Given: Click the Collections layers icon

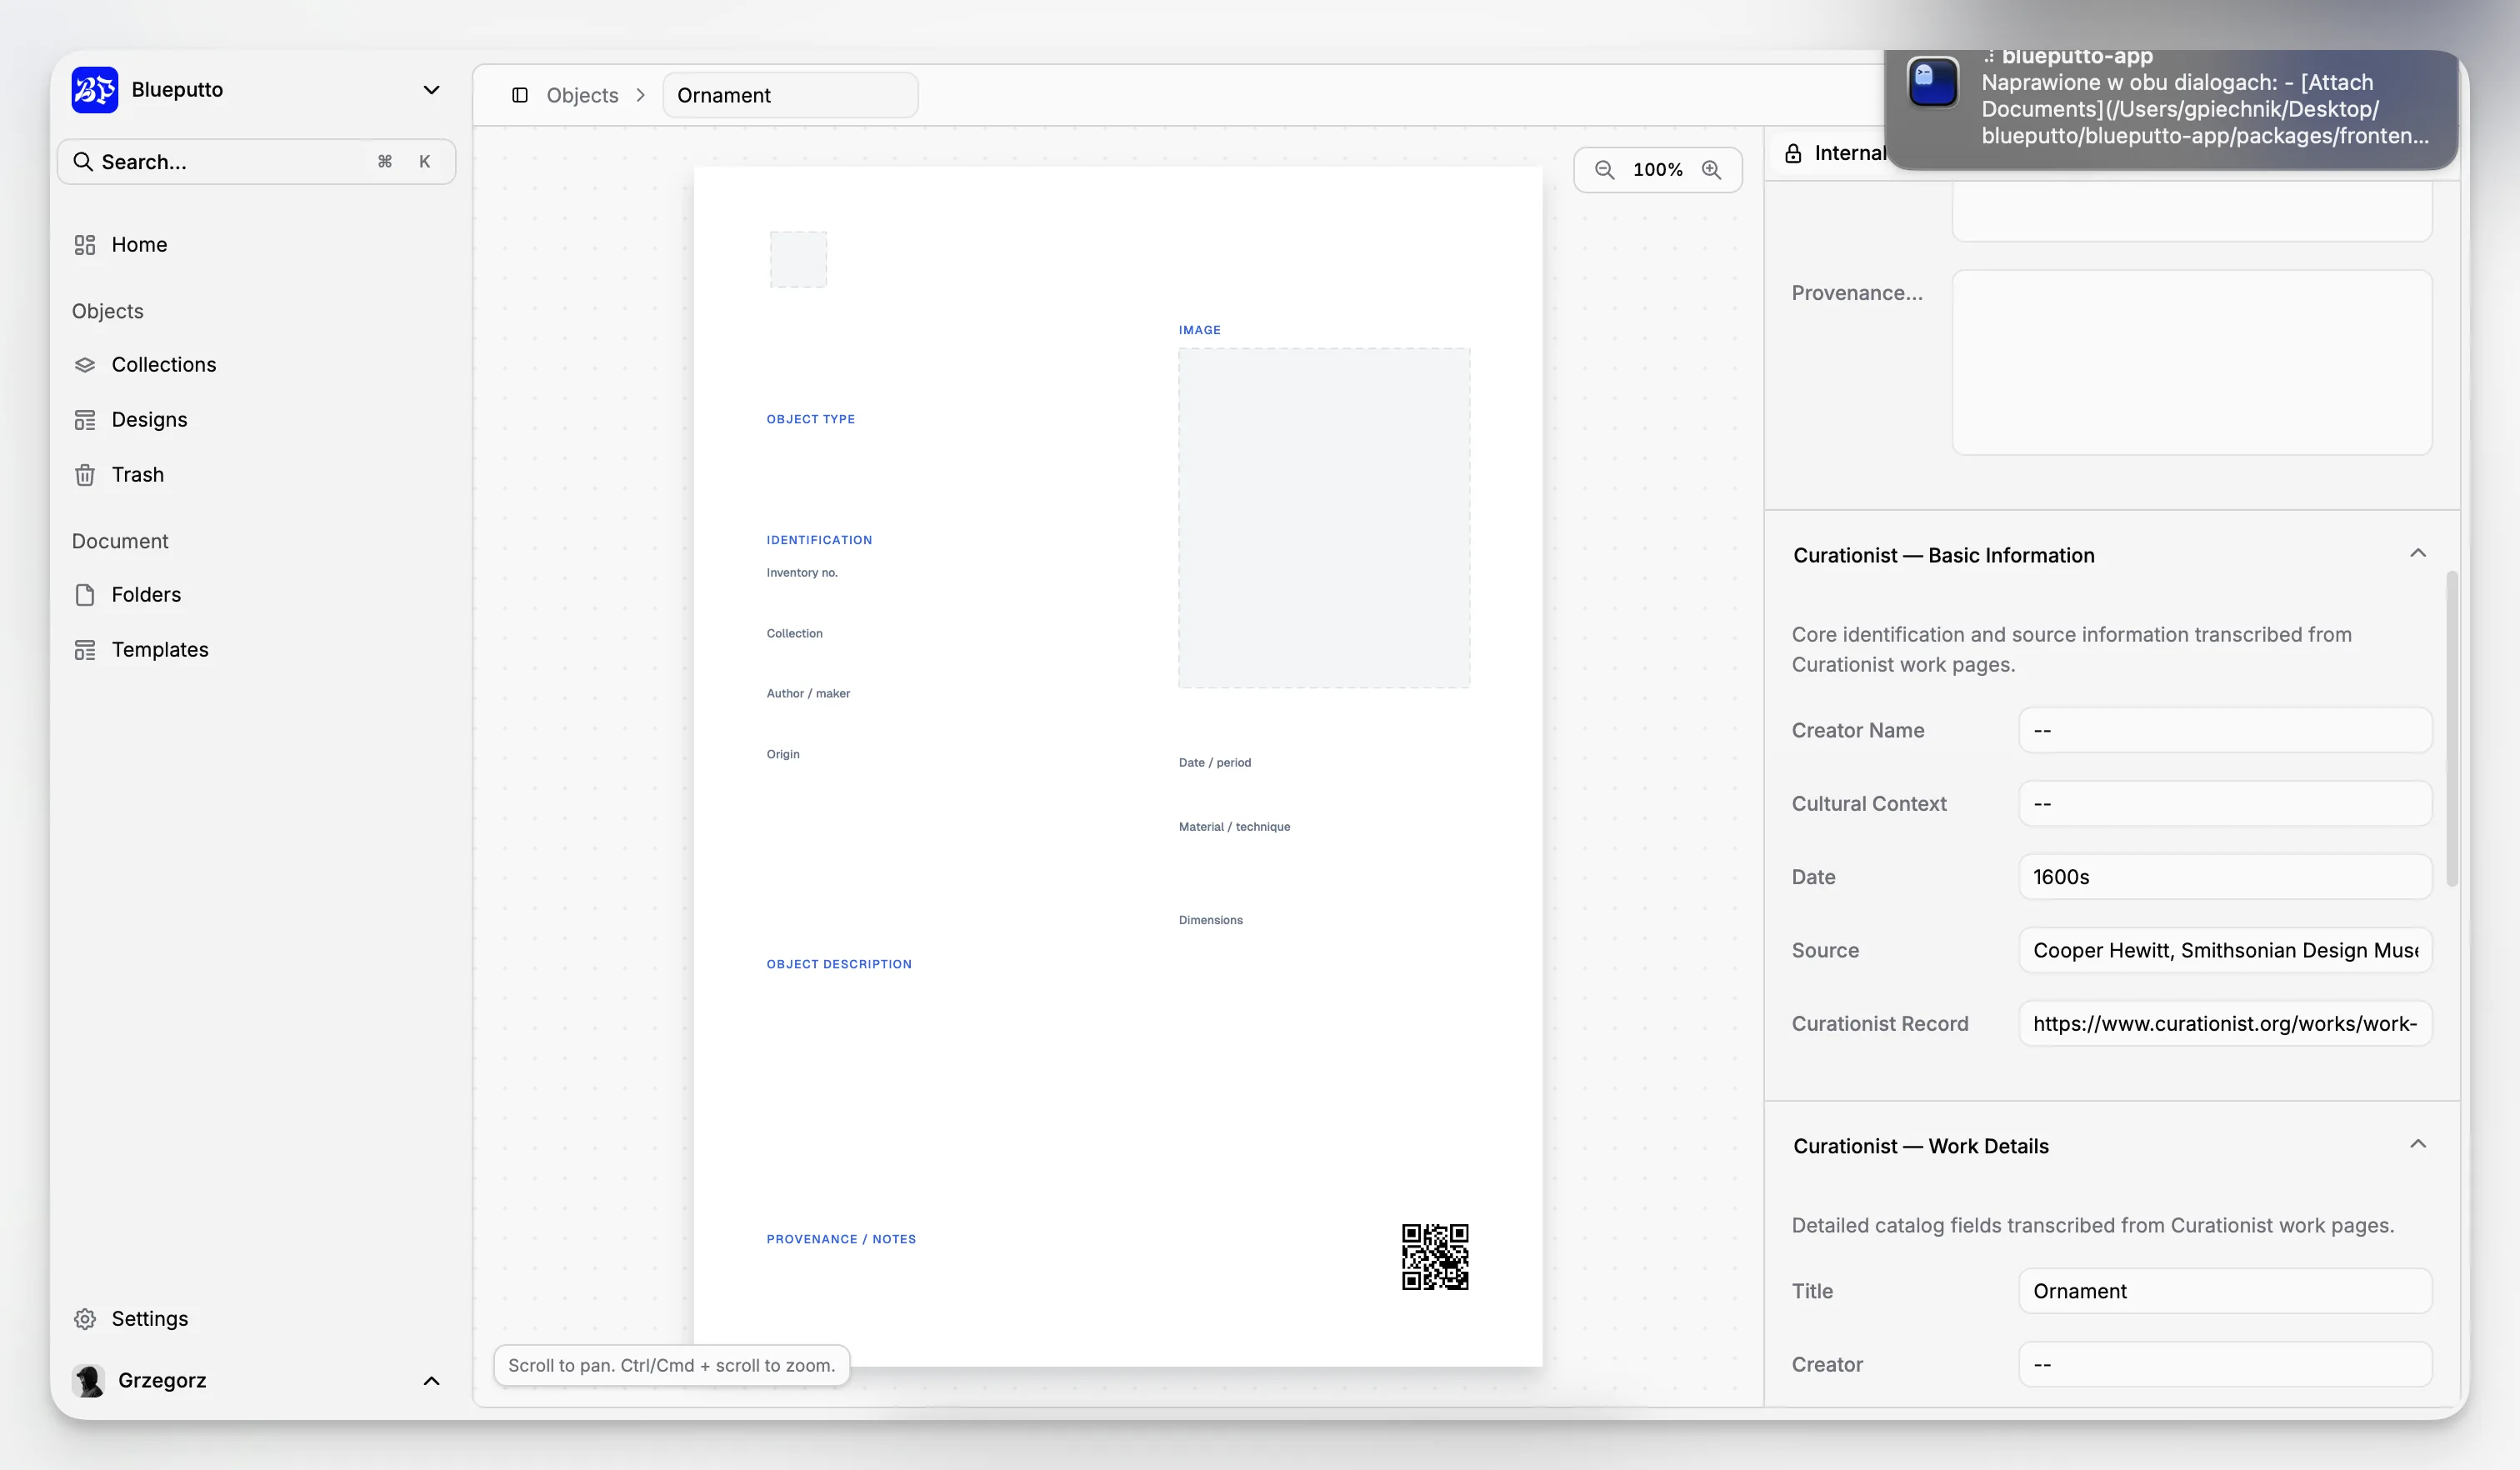Looking at the screenshot, I should pyautogui.click(x=85, y=365).
